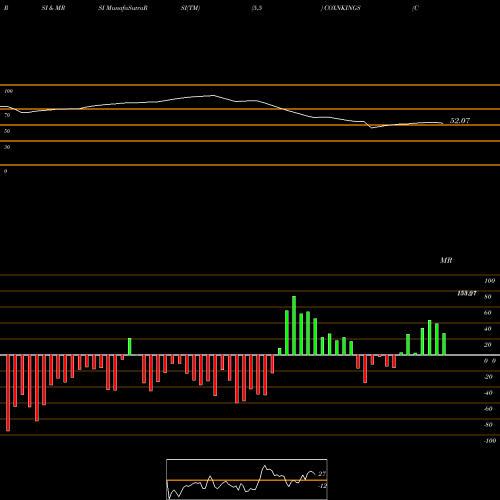500x500 pixels.
Task: Click the SI(TM) header text
Action: point(190,8)
